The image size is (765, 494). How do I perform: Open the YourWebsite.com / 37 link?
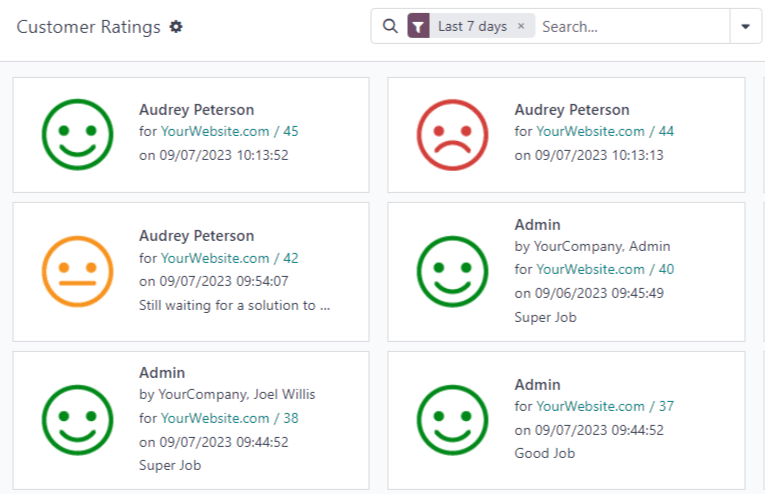tap(605, 406)
